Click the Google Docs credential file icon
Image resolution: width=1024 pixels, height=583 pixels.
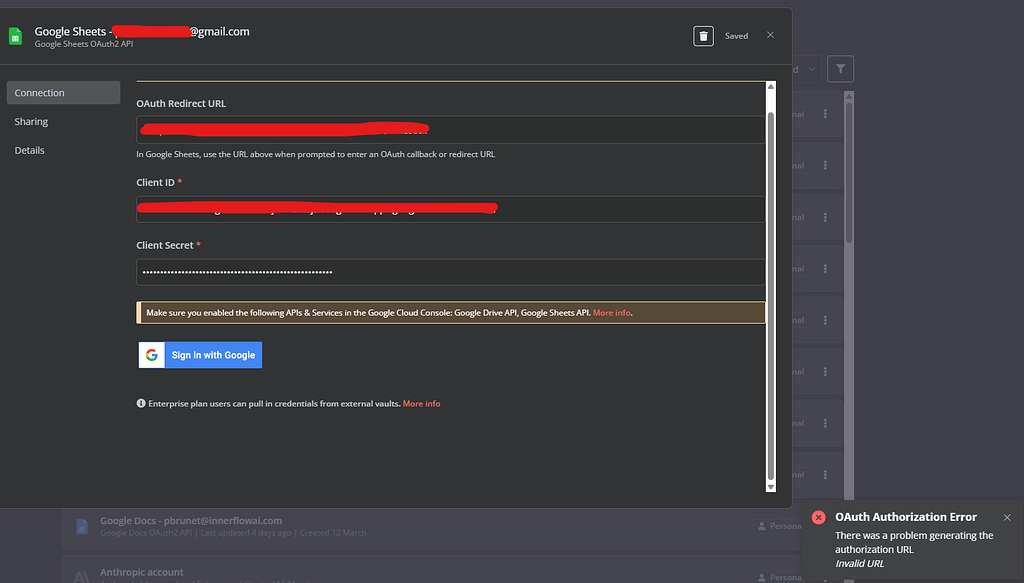point(82,526)
